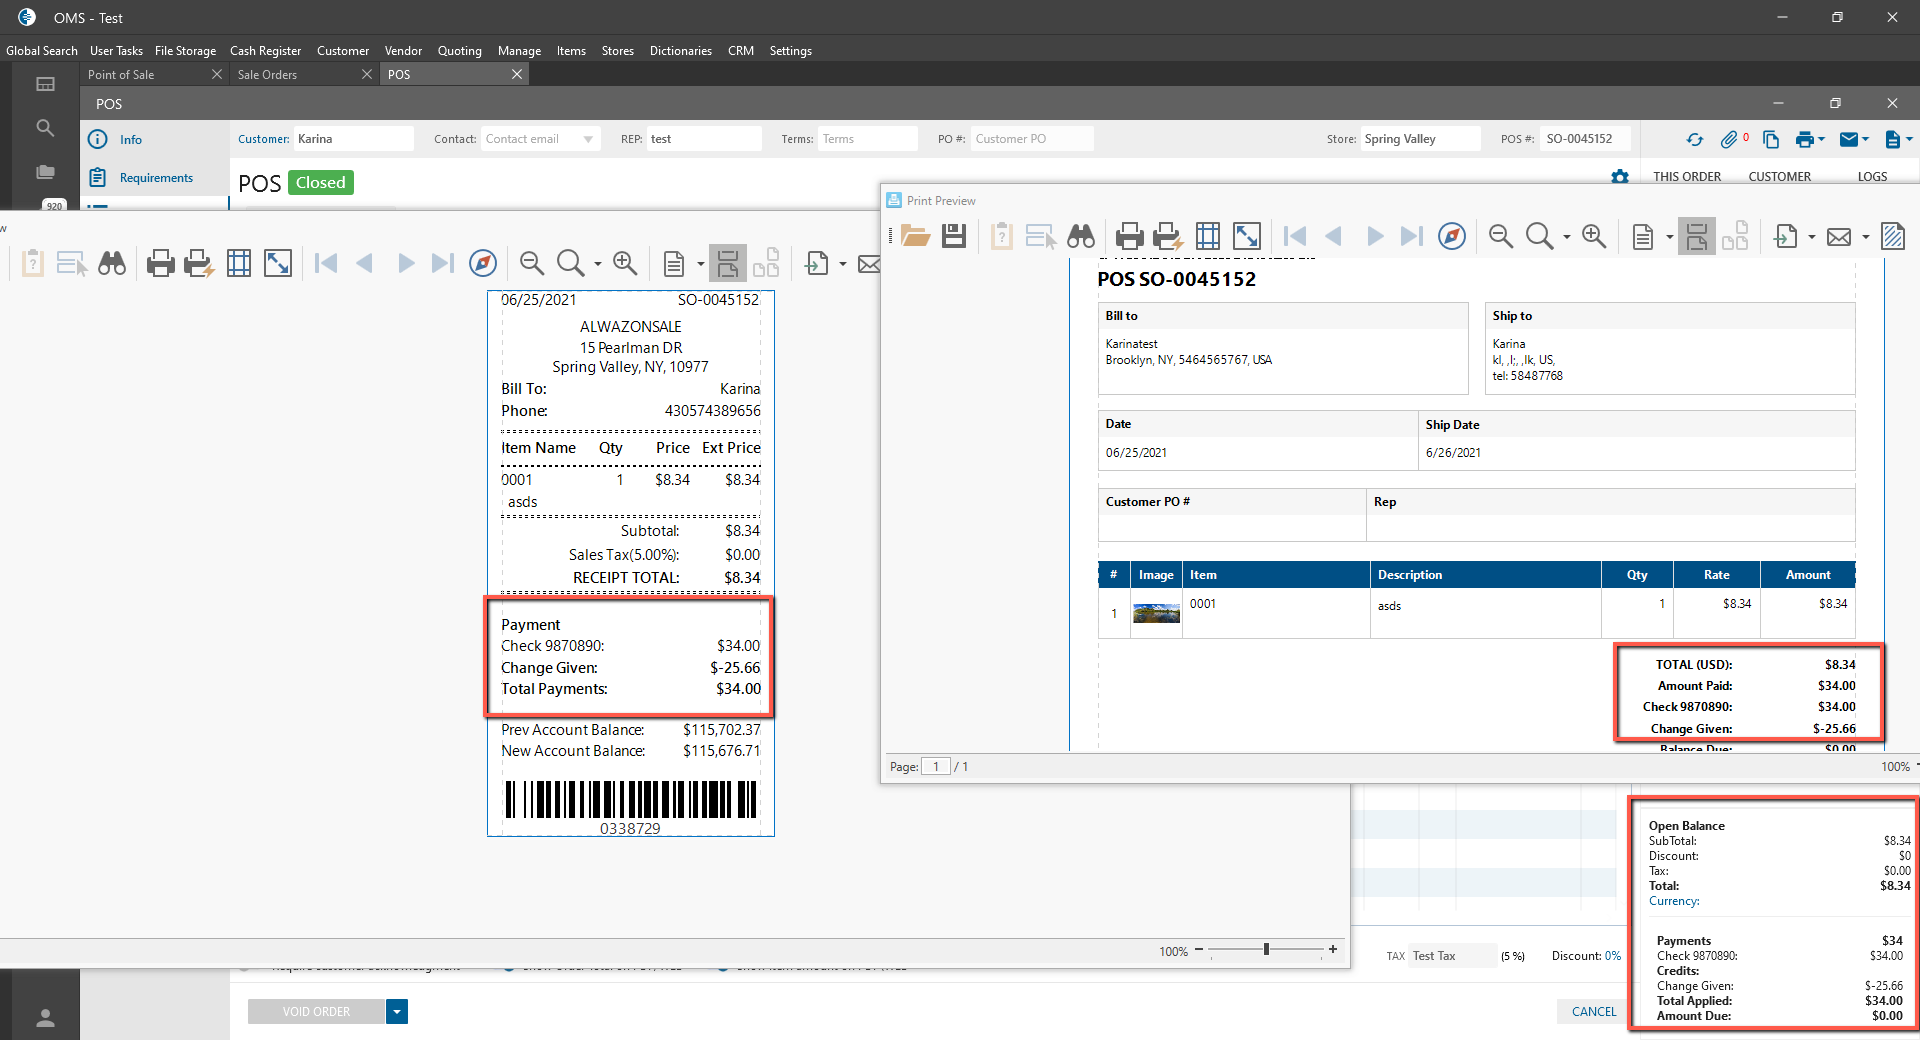Click the CANCEL button
1920x1040 pixels.
coord(1593,1012)
